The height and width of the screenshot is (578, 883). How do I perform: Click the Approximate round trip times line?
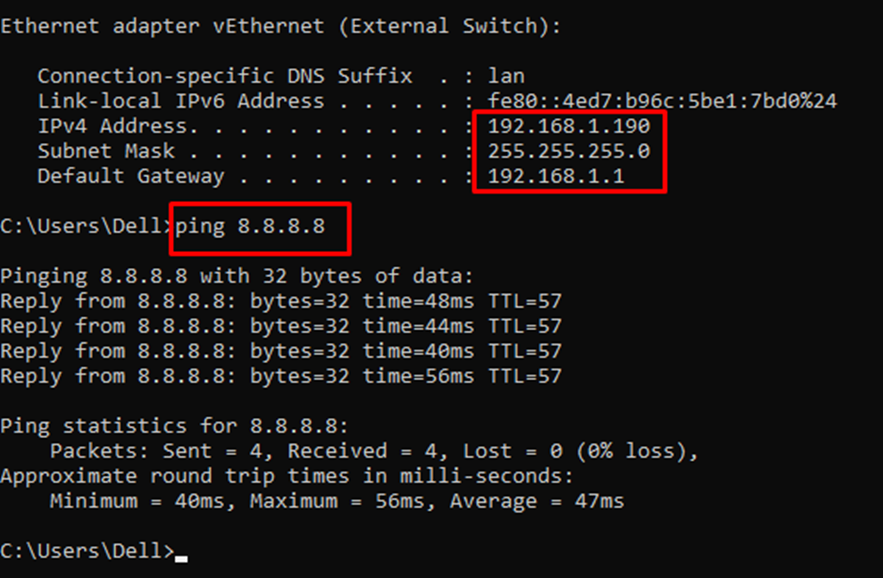(287, 477)
